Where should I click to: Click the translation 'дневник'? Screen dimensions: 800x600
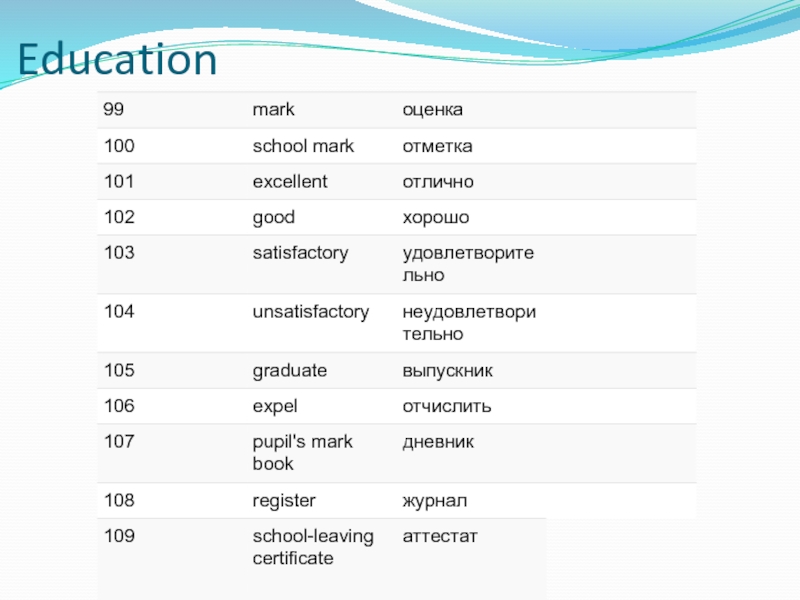[438, 442]
